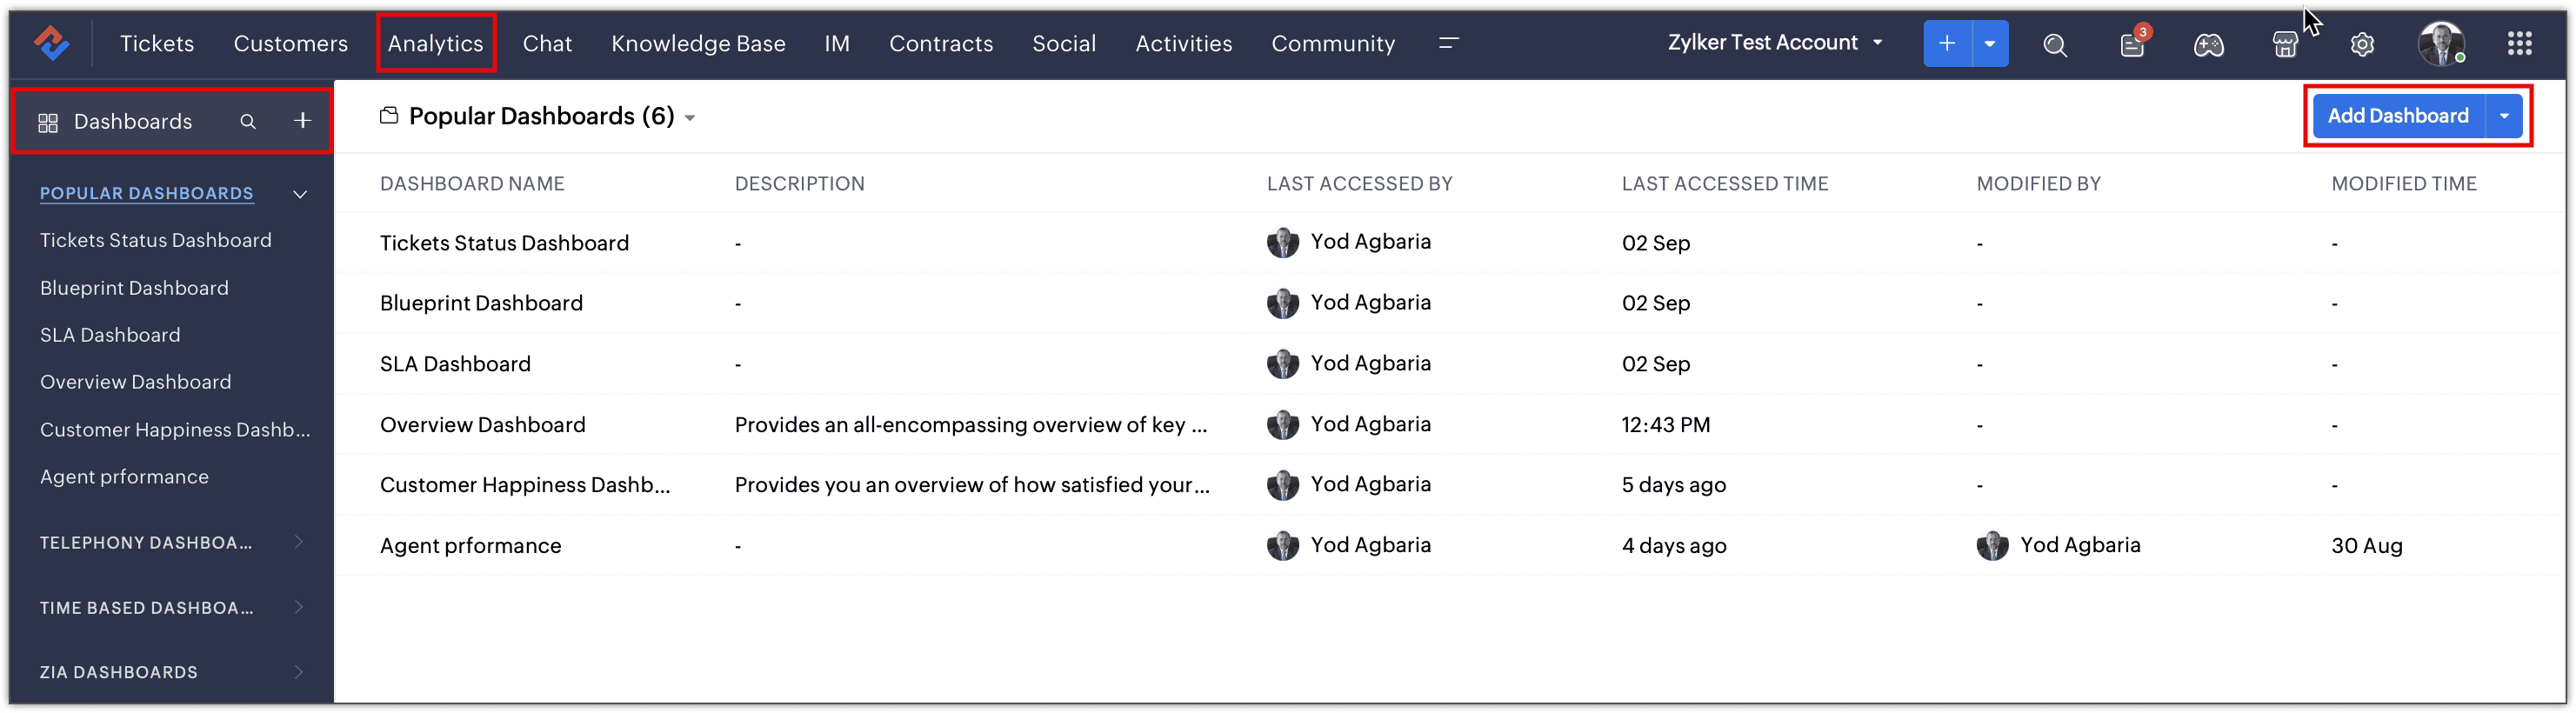Click the folder icon beside Popular Dashboards
This screenshot has height=713, width=2576.
[x=389, y=116]
